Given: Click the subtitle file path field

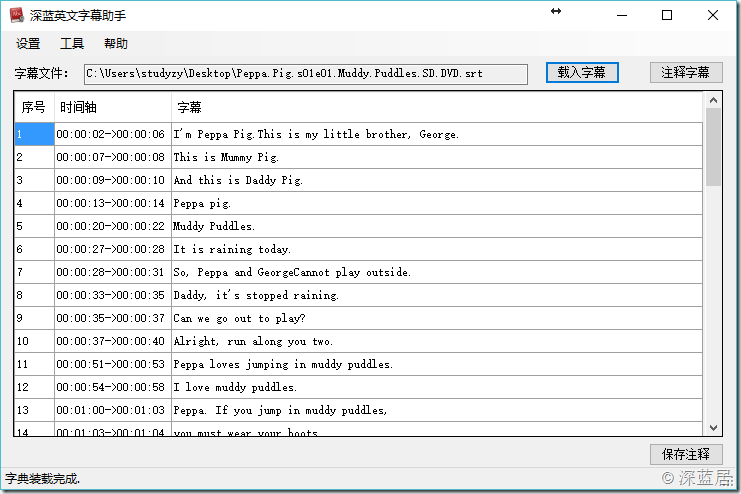Looking at the screenshot, I should coord(305,74).
